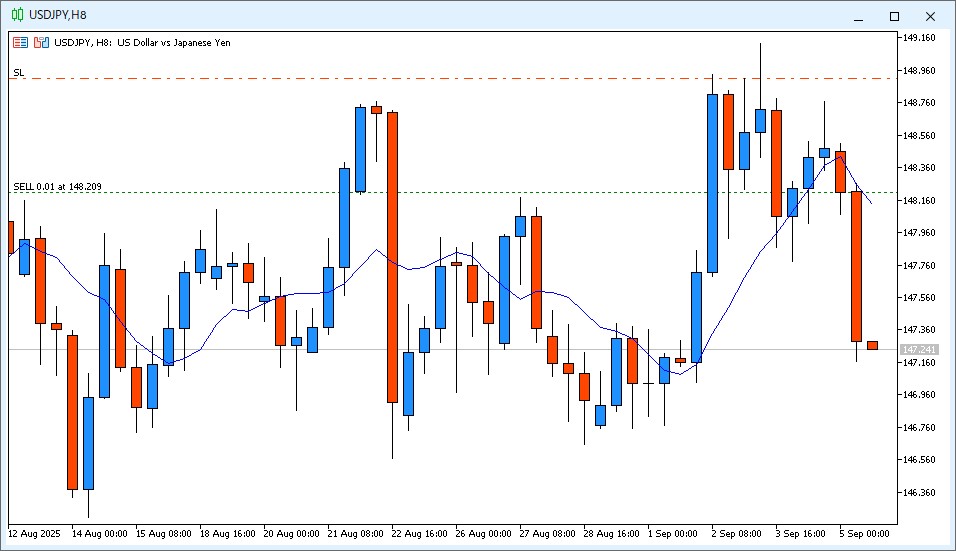Viewport: 956px width, 551px height.
Task: Click the 147.360 price scale label
Action: [919, 330]
